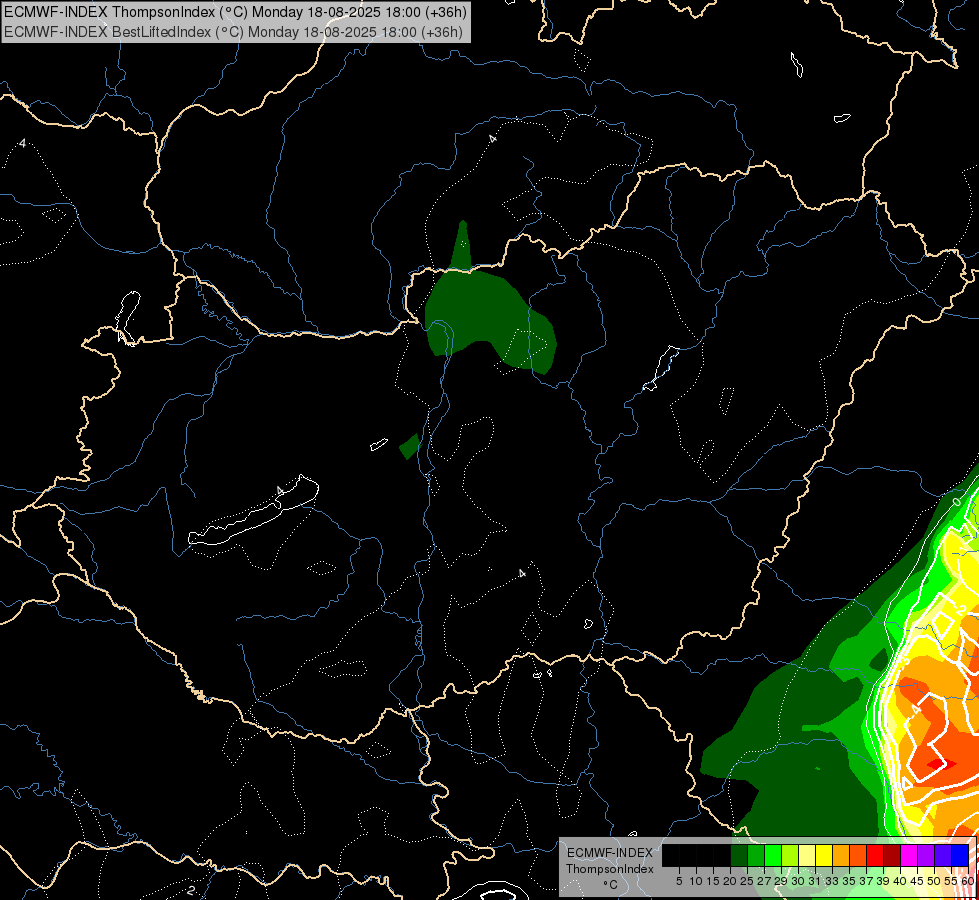The width and height of the screenshot is (979, 900).
Task: Click the dark red legend swatch for 39–40
Action: point(892,856)
